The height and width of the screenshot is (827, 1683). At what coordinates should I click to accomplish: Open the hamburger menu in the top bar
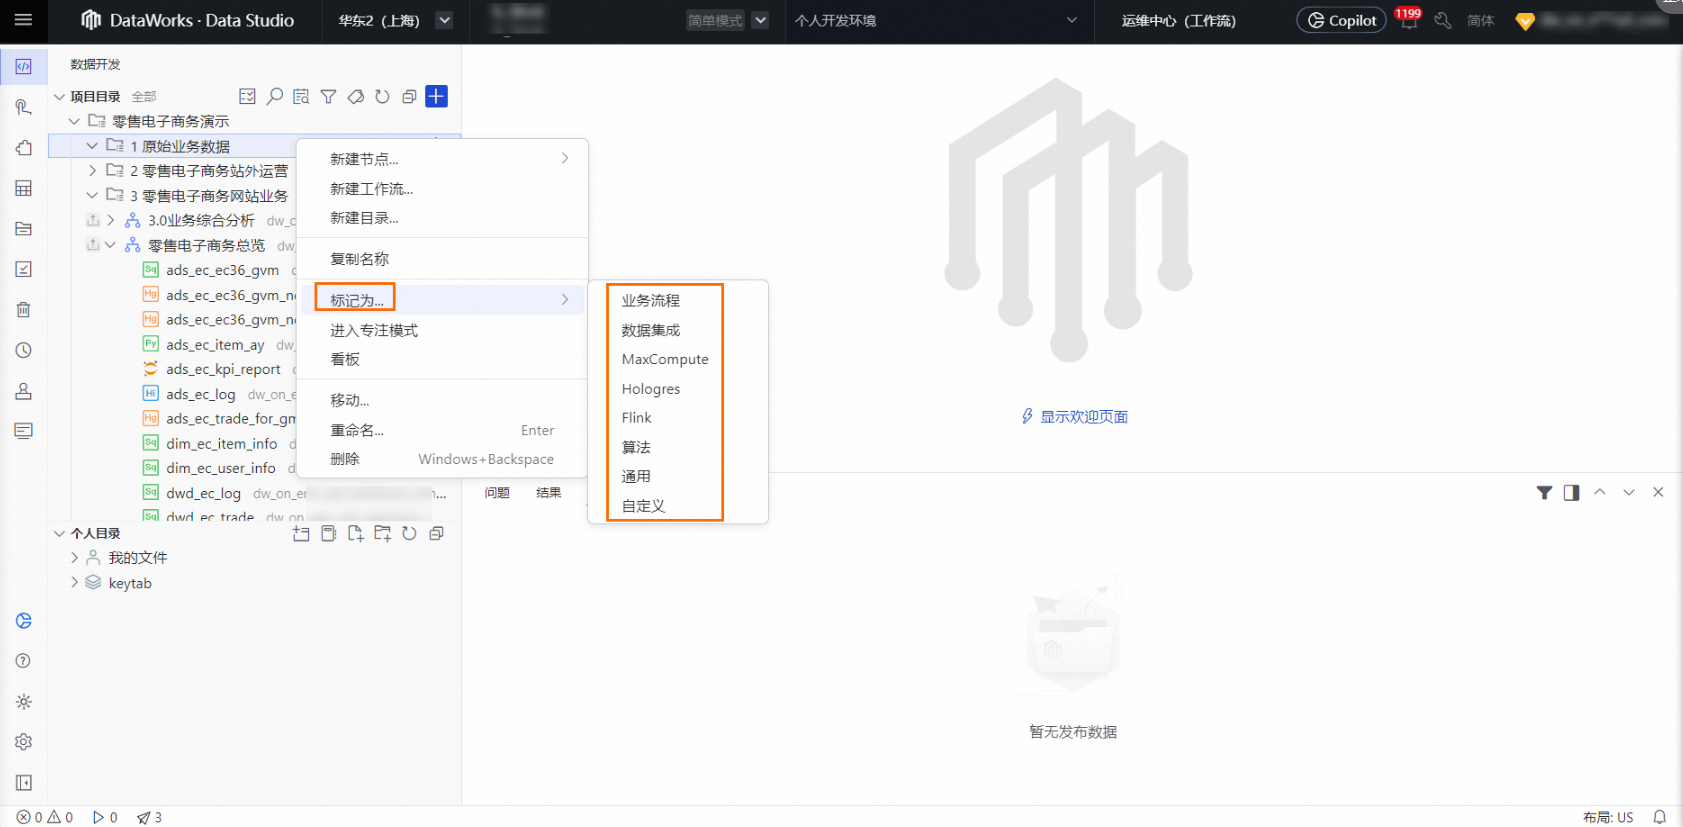(x=23, y=20)
